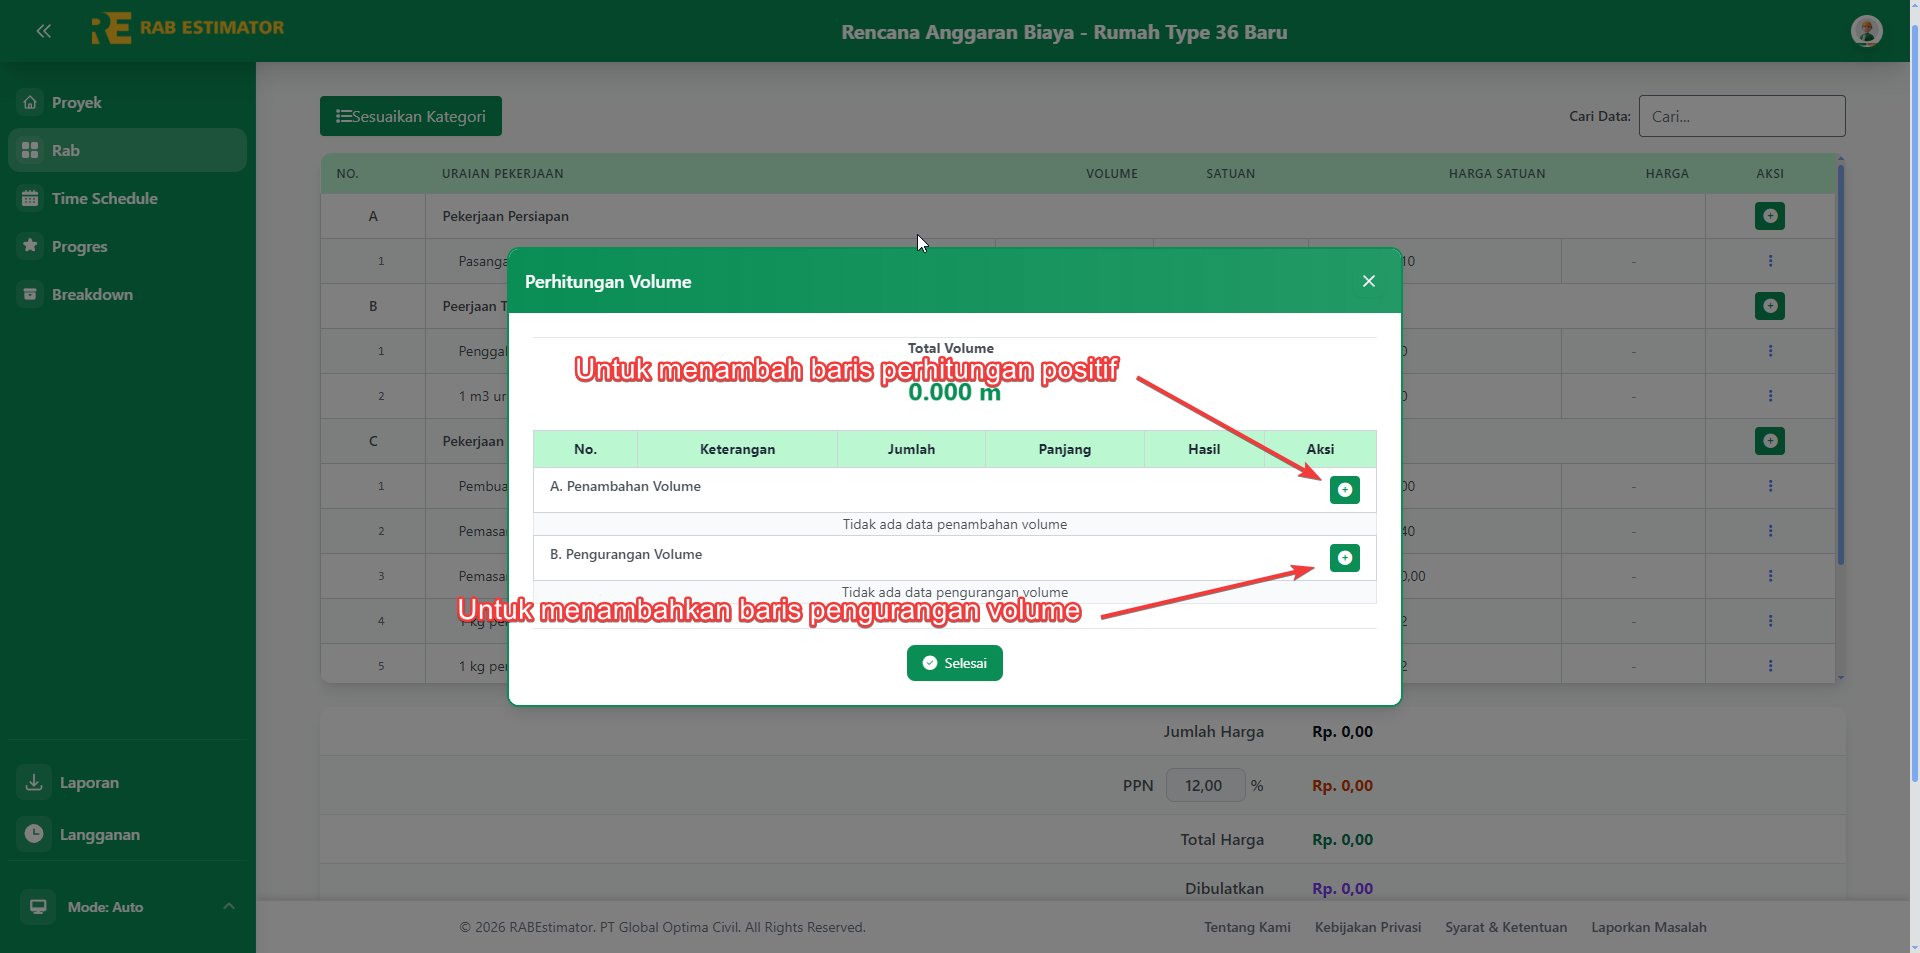Open Langganan subscription page
1920x953 pixels.
[99, 835]
